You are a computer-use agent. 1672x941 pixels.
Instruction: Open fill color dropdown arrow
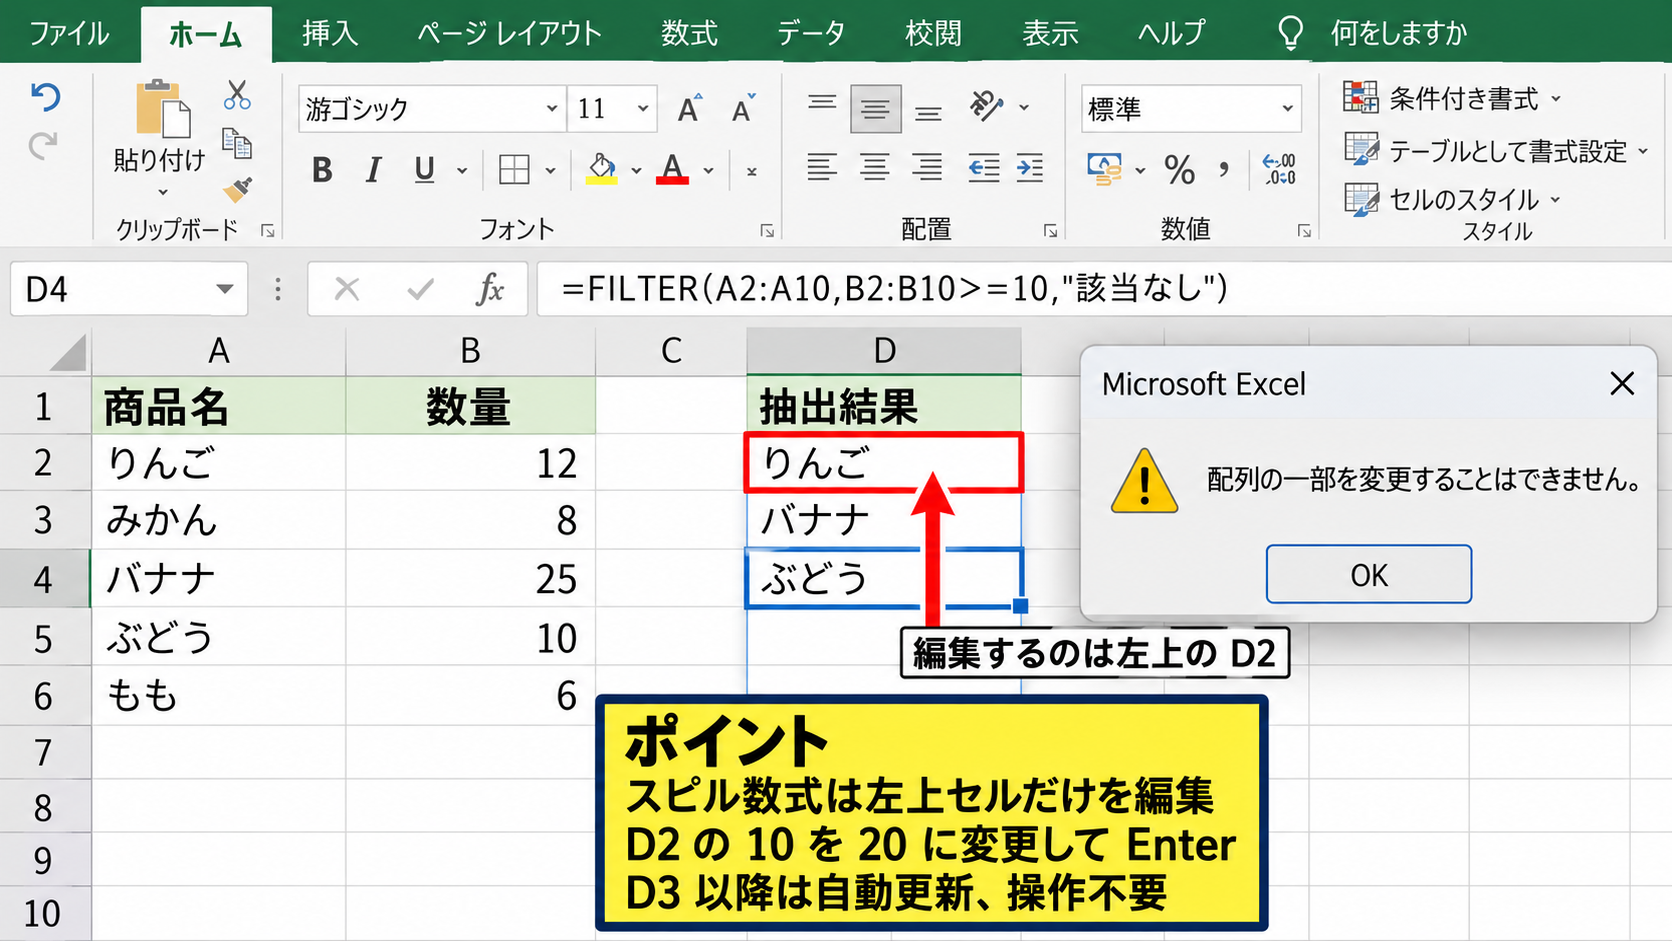636,171
